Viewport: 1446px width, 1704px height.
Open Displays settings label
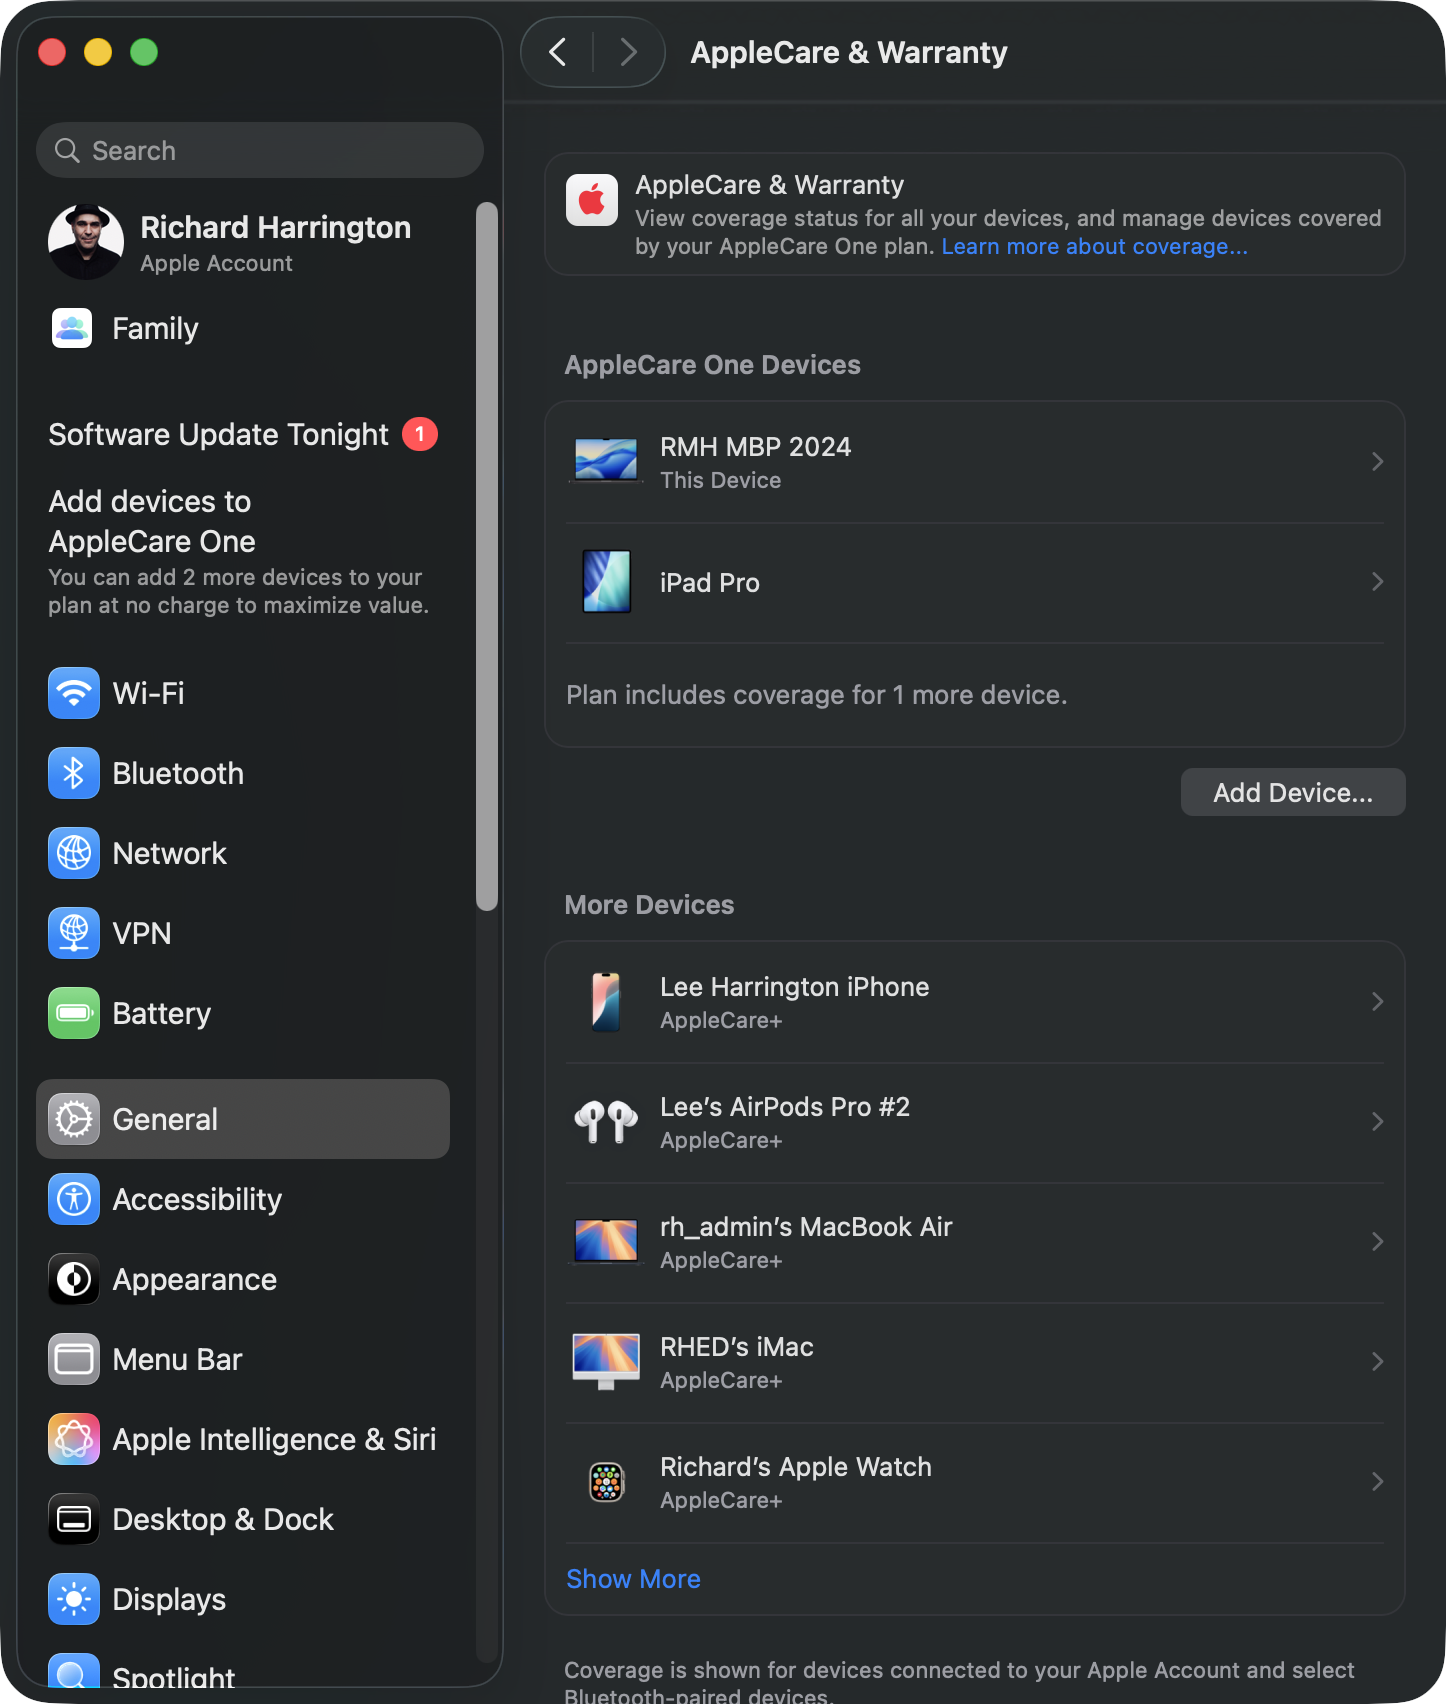(169, 1599)
